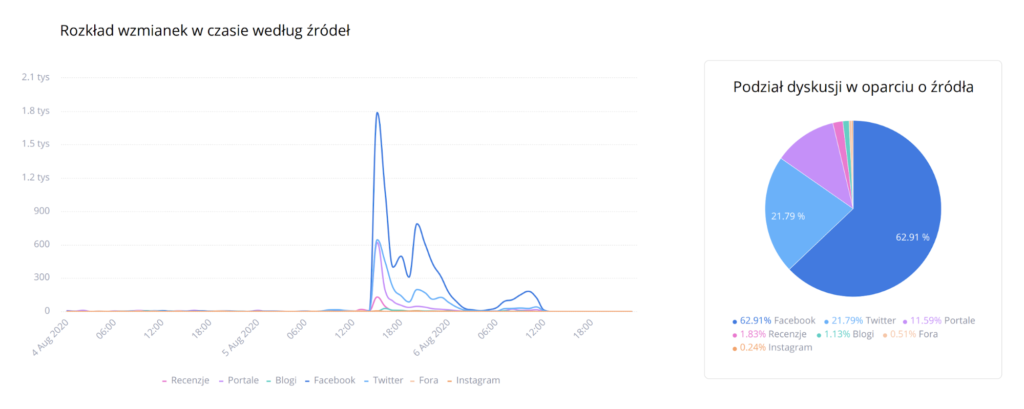Hide the Portale line via chart legend
The image size is (1024, 409).
click(238, 380)
